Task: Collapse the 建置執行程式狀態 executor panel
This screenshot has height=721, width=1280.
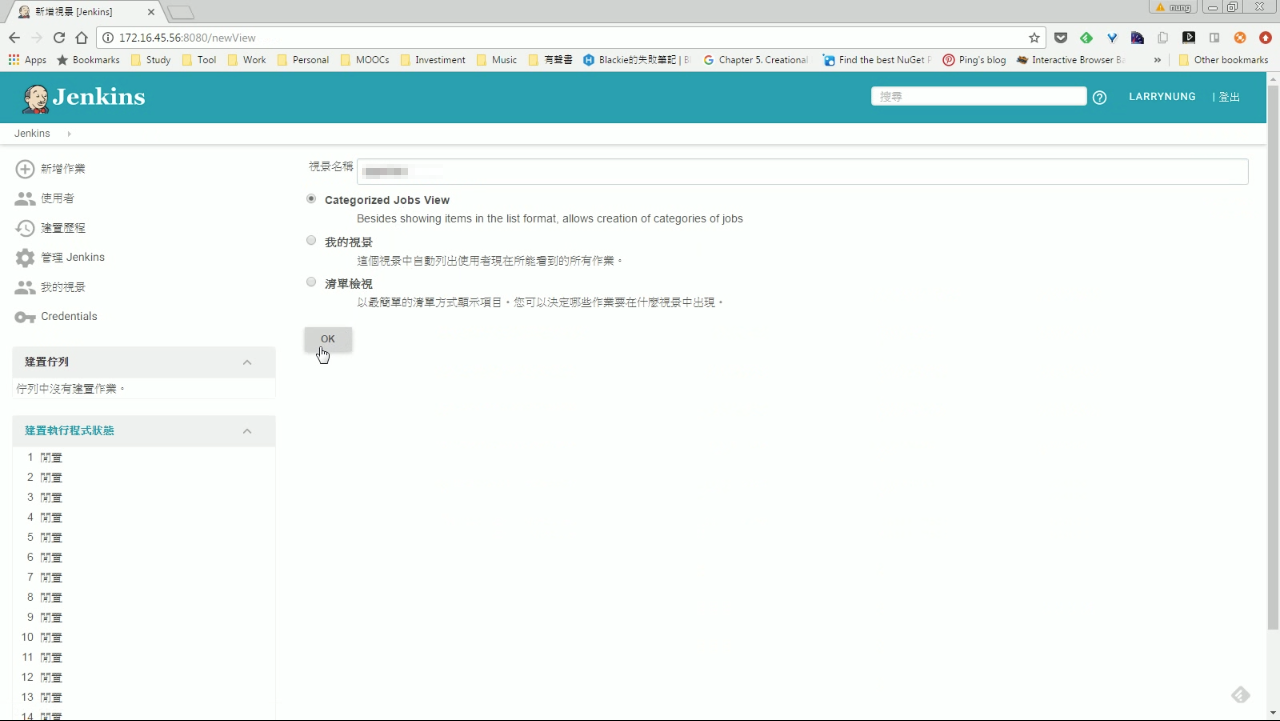Action: 247,431
